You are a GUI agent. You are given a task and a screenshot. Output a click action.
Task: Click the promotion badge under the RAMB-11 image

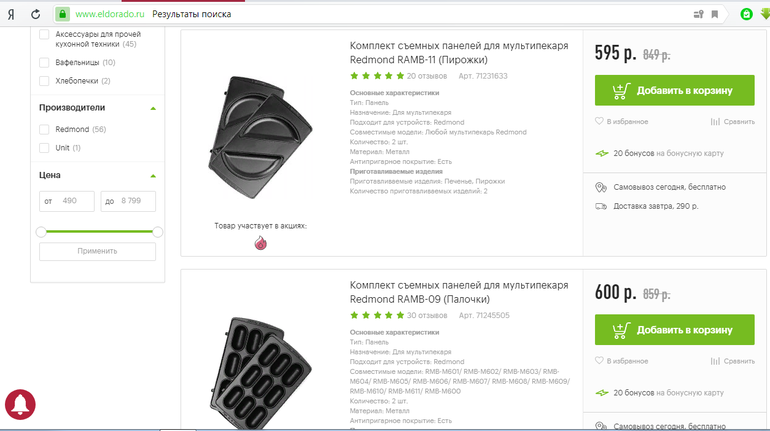261,243
